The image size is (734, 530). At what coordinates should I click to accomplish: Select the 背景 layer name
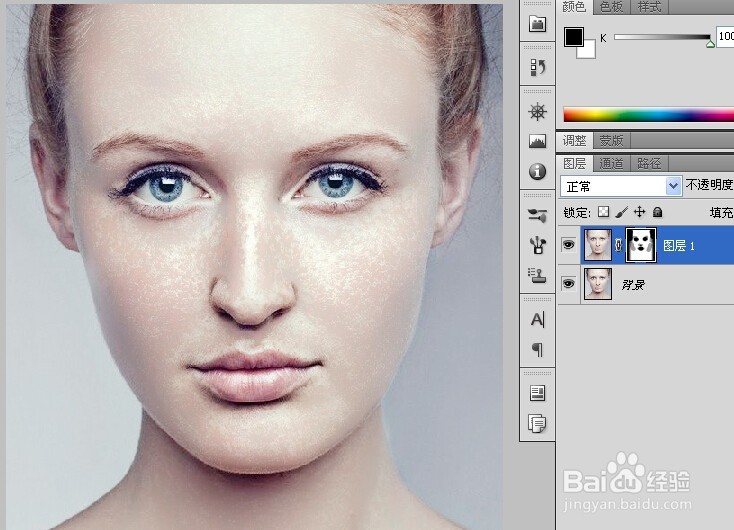[x=633, y=284]
